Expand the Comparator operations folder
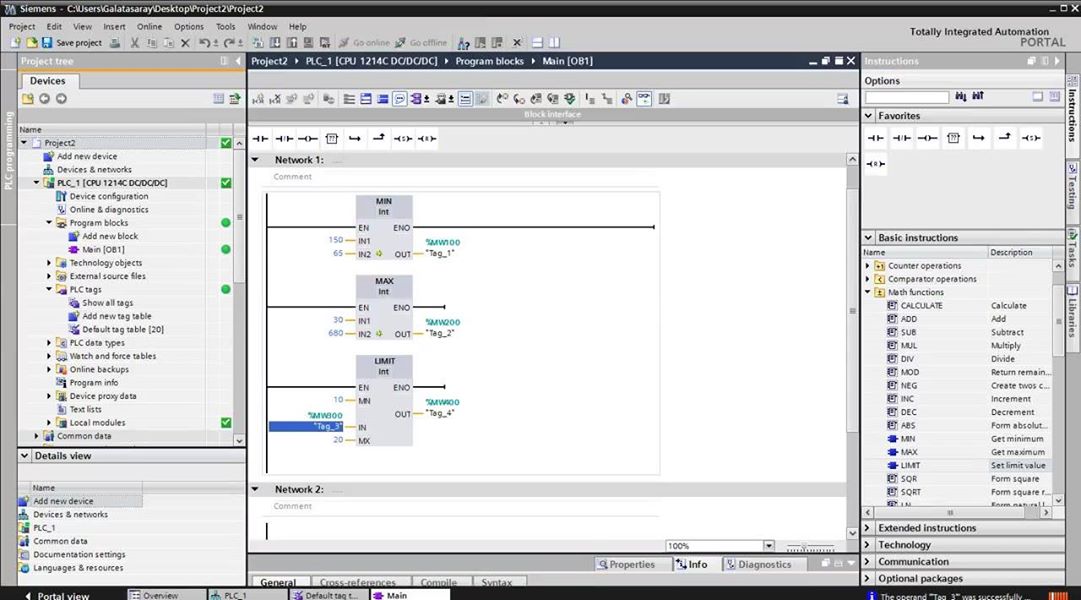Image resolution: width=1081 pixels, height=600 pixels. coord(868,279)
